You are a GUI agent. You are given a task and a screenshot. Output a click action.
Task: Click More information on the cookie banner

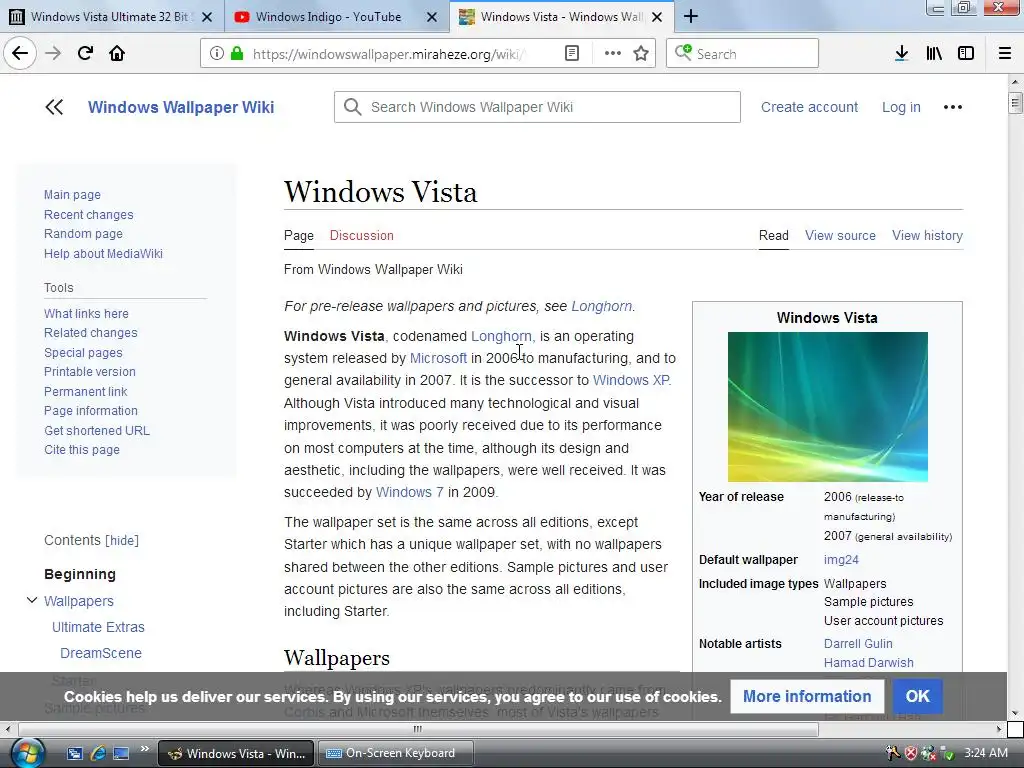pyautogui.click(x=807, y=696)
